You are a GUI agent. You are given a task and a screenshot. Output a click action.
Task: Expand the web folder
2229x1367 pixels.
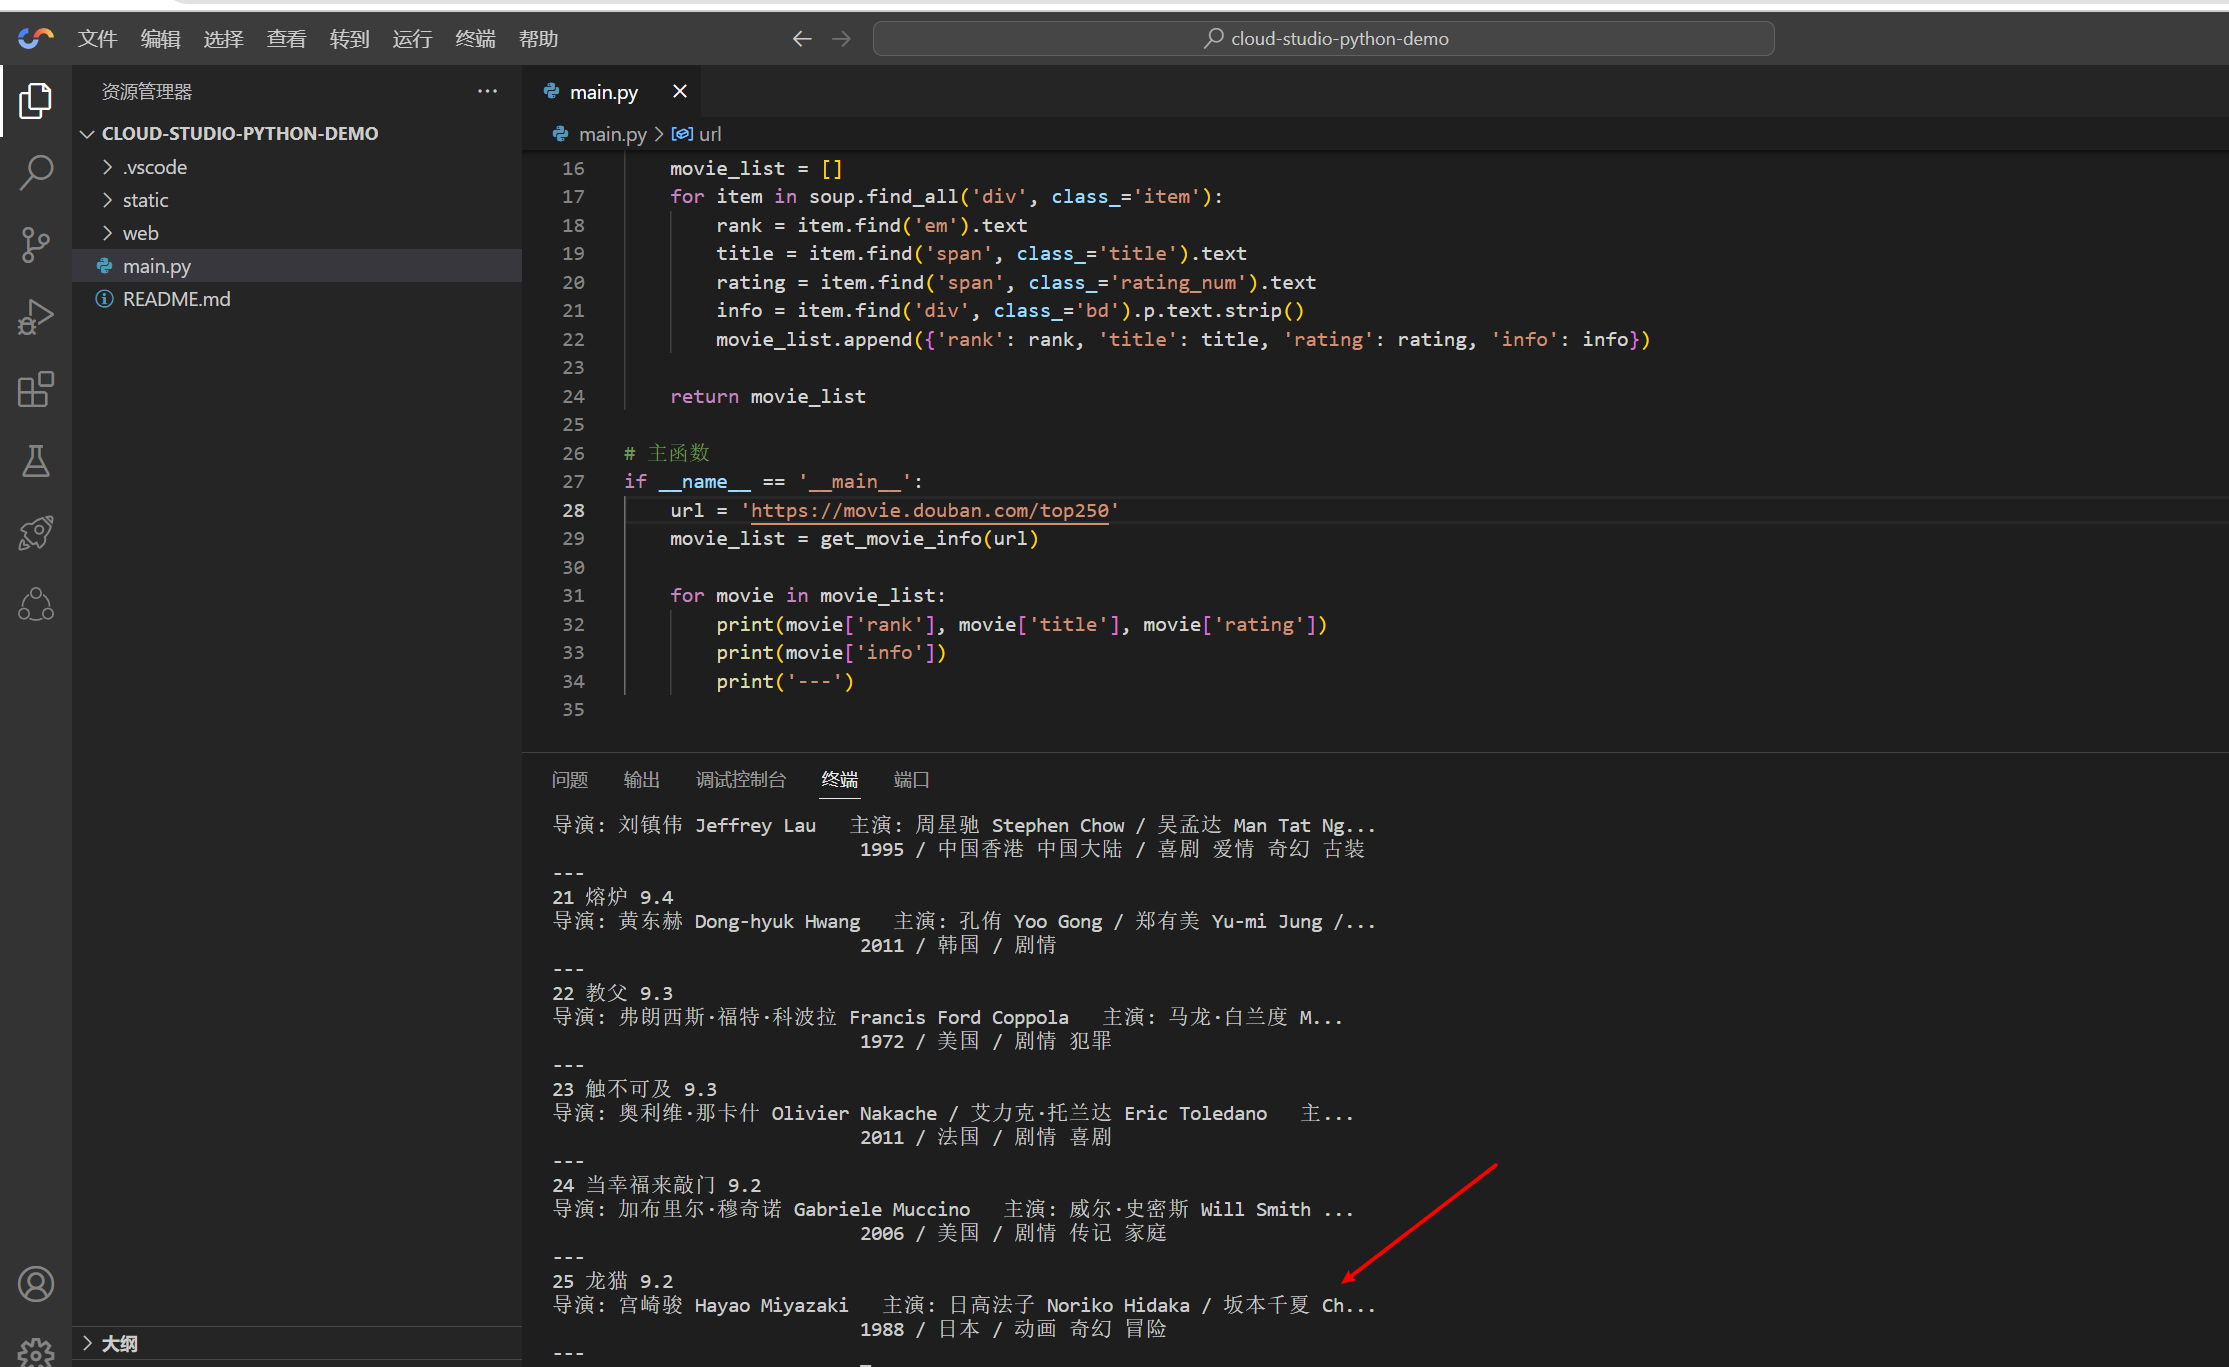pos(140,233)
